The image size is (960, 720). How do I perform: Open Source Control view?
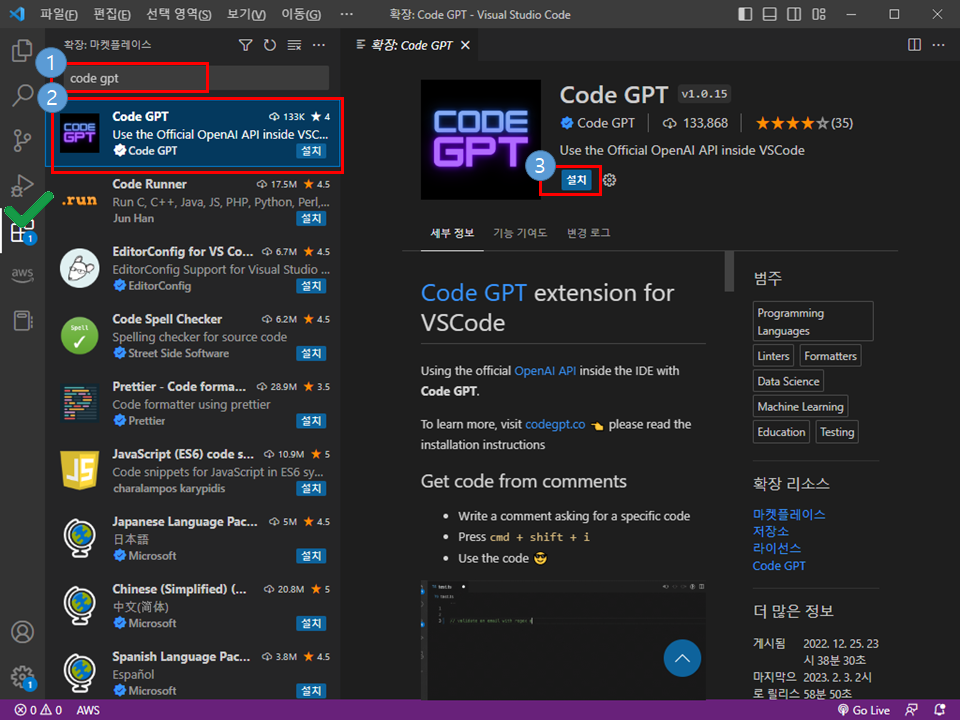click(x=22, y=140)
